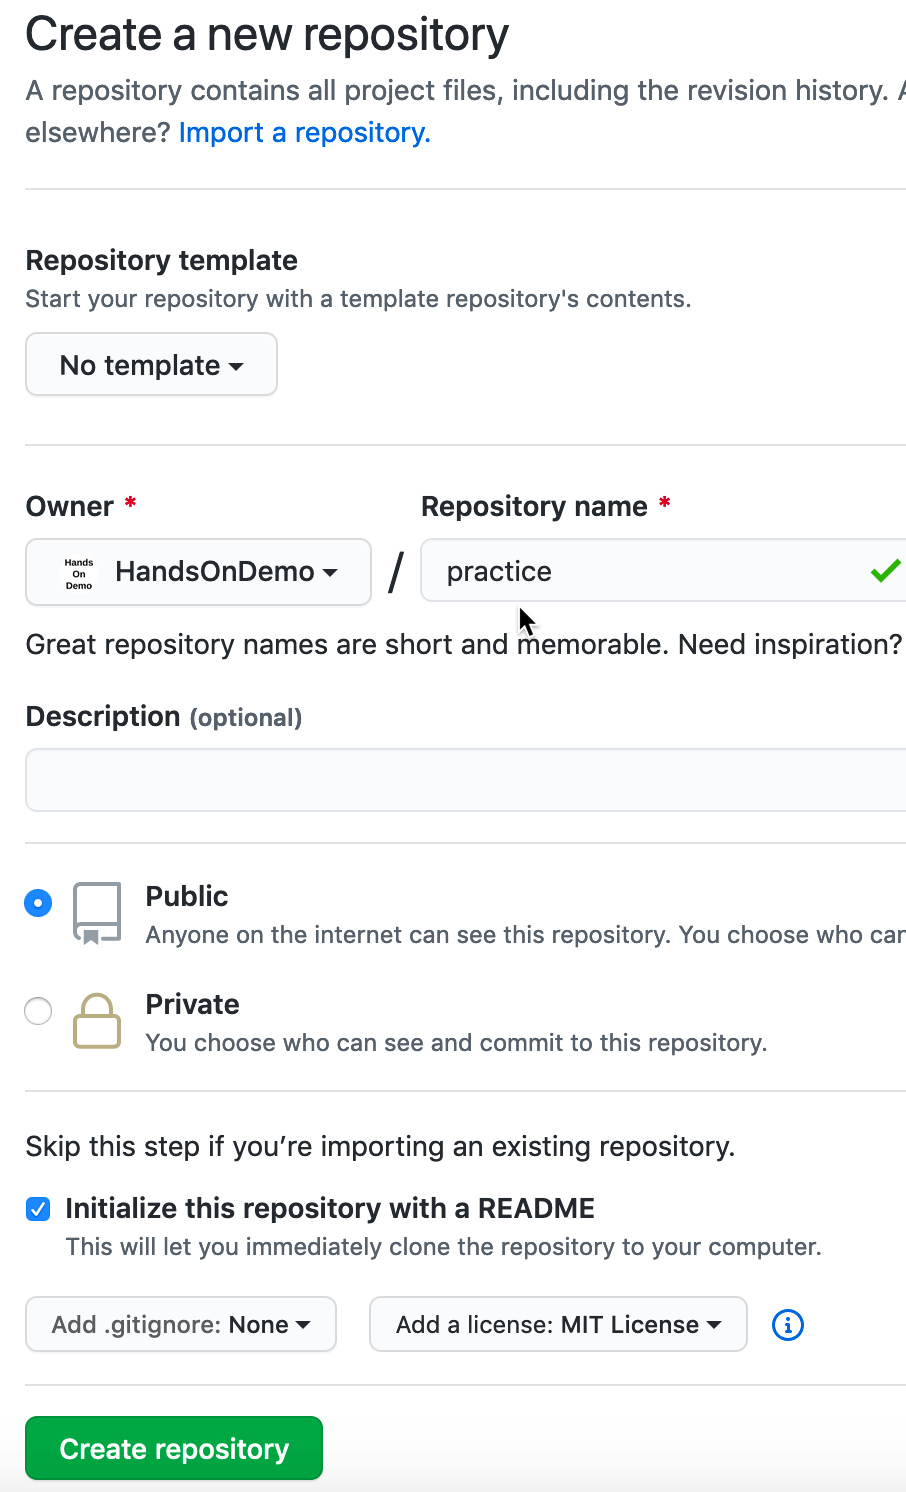
Task: Open the "Add a license: MIT License" dropdown
Action: pyautogui.click(x=557, y=1324)
